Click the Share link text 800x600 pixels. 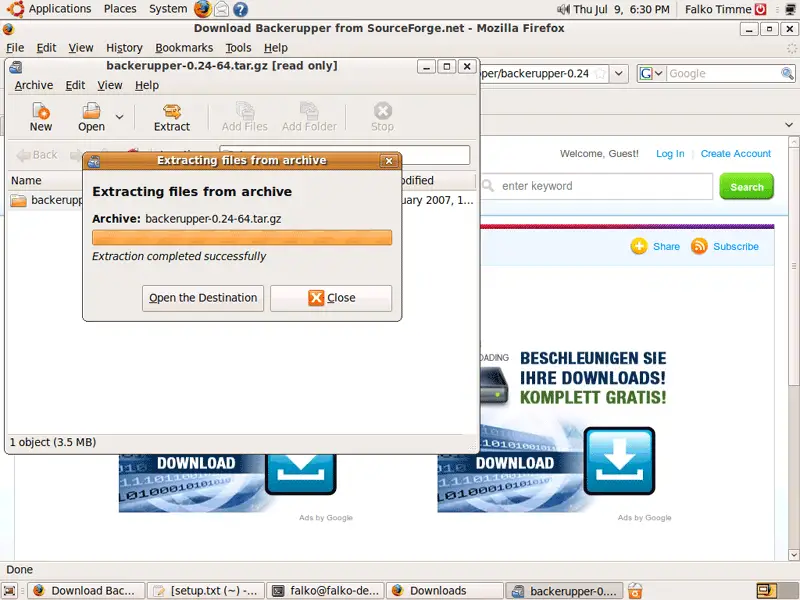(666, 246)
